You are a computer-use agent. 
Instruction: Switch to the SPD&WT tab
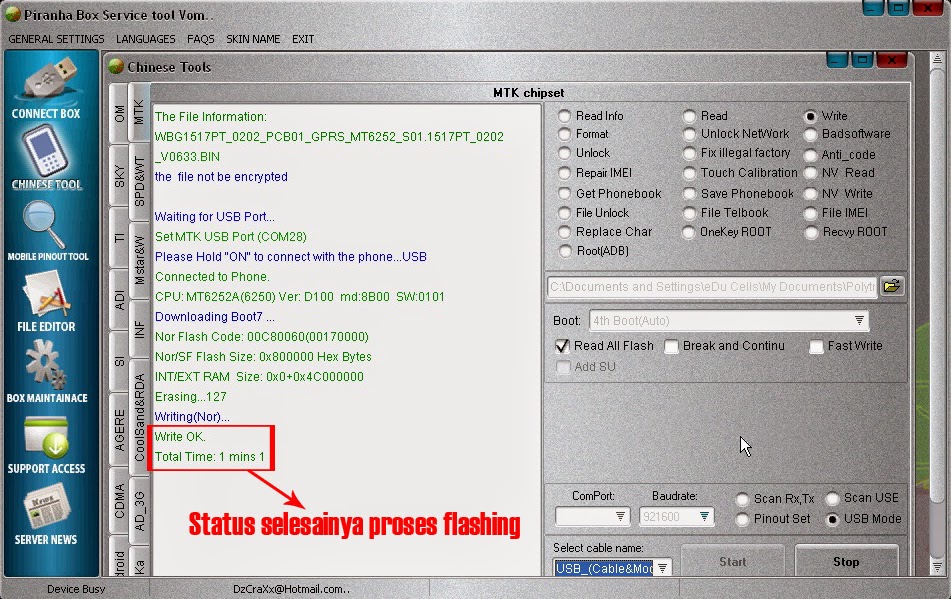[139, 182]
